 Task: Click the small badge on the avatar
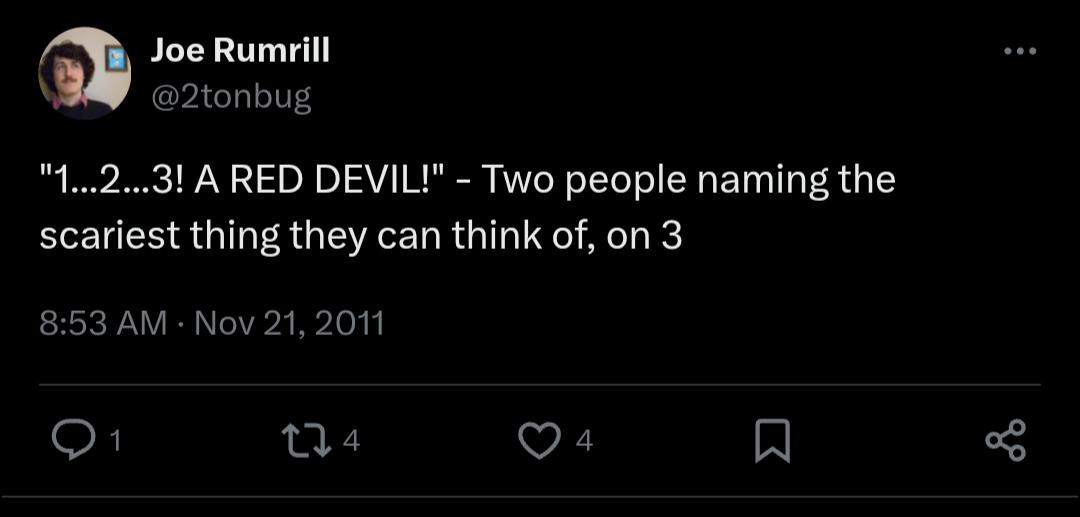click(x=118, y=57)
